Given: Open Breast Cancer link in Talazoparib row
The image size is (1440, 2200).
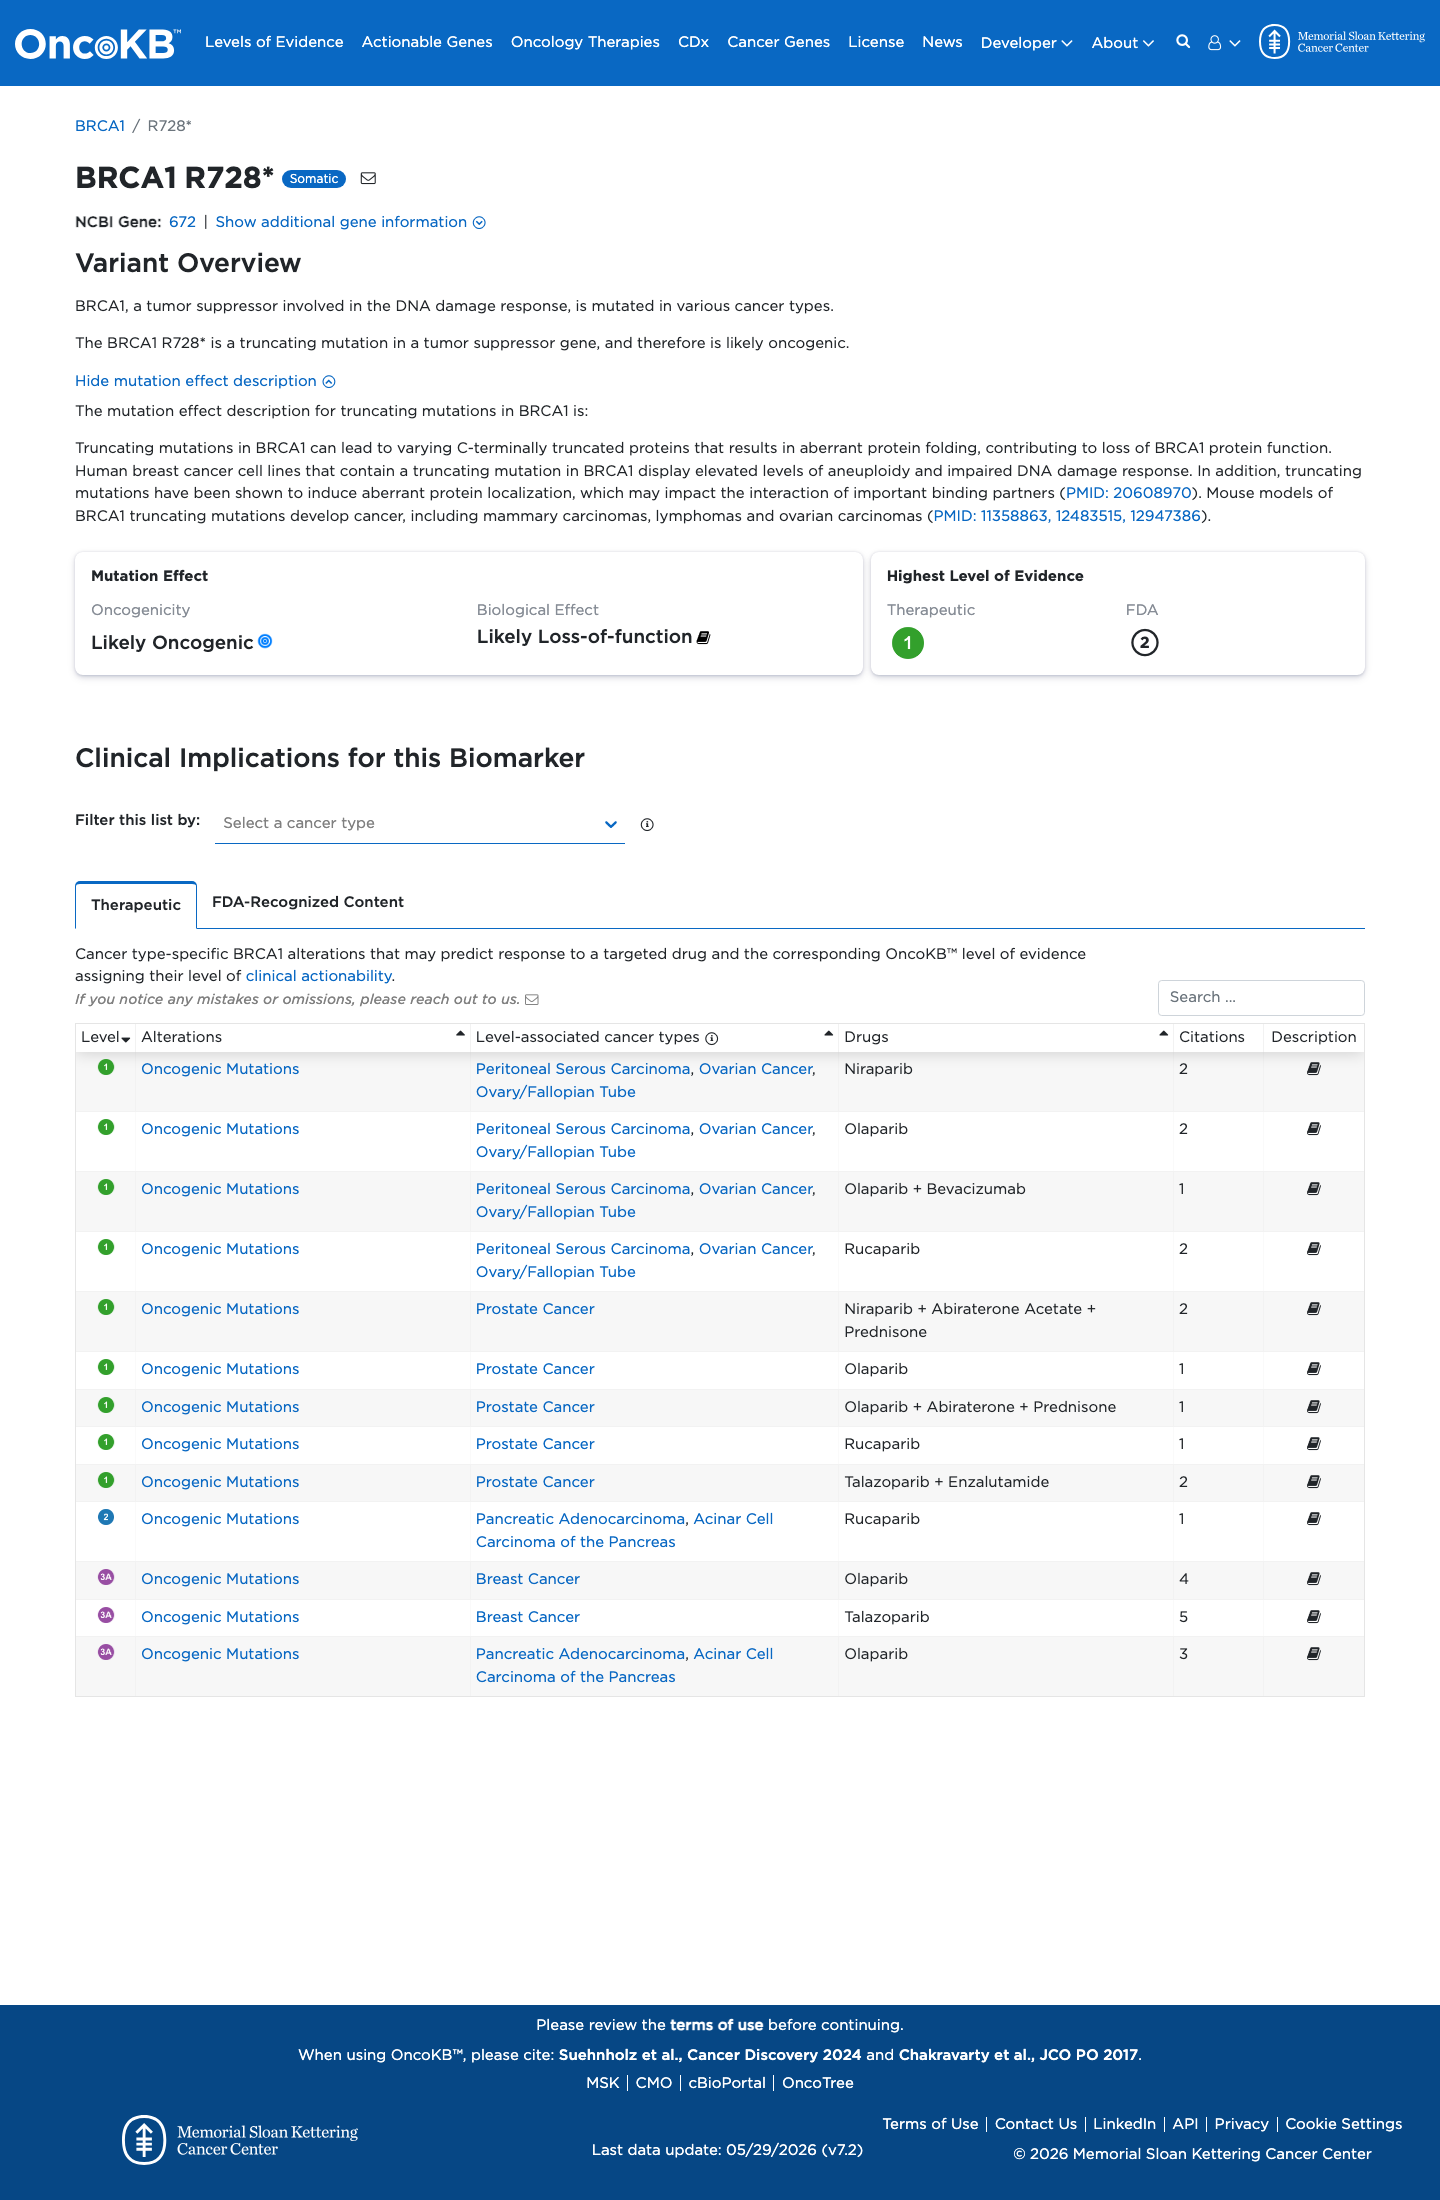Looking at the screenshot, I should pos(528,1617).
